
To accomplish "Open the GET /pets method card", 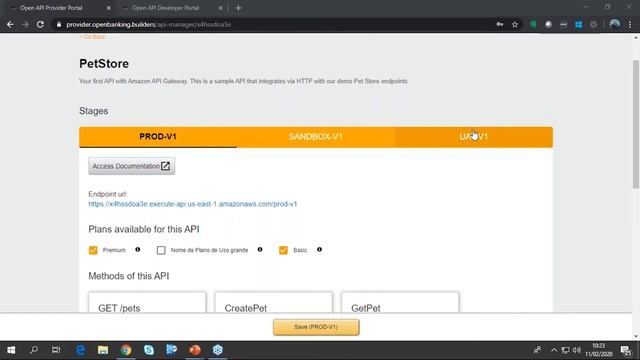I will 147,302.
